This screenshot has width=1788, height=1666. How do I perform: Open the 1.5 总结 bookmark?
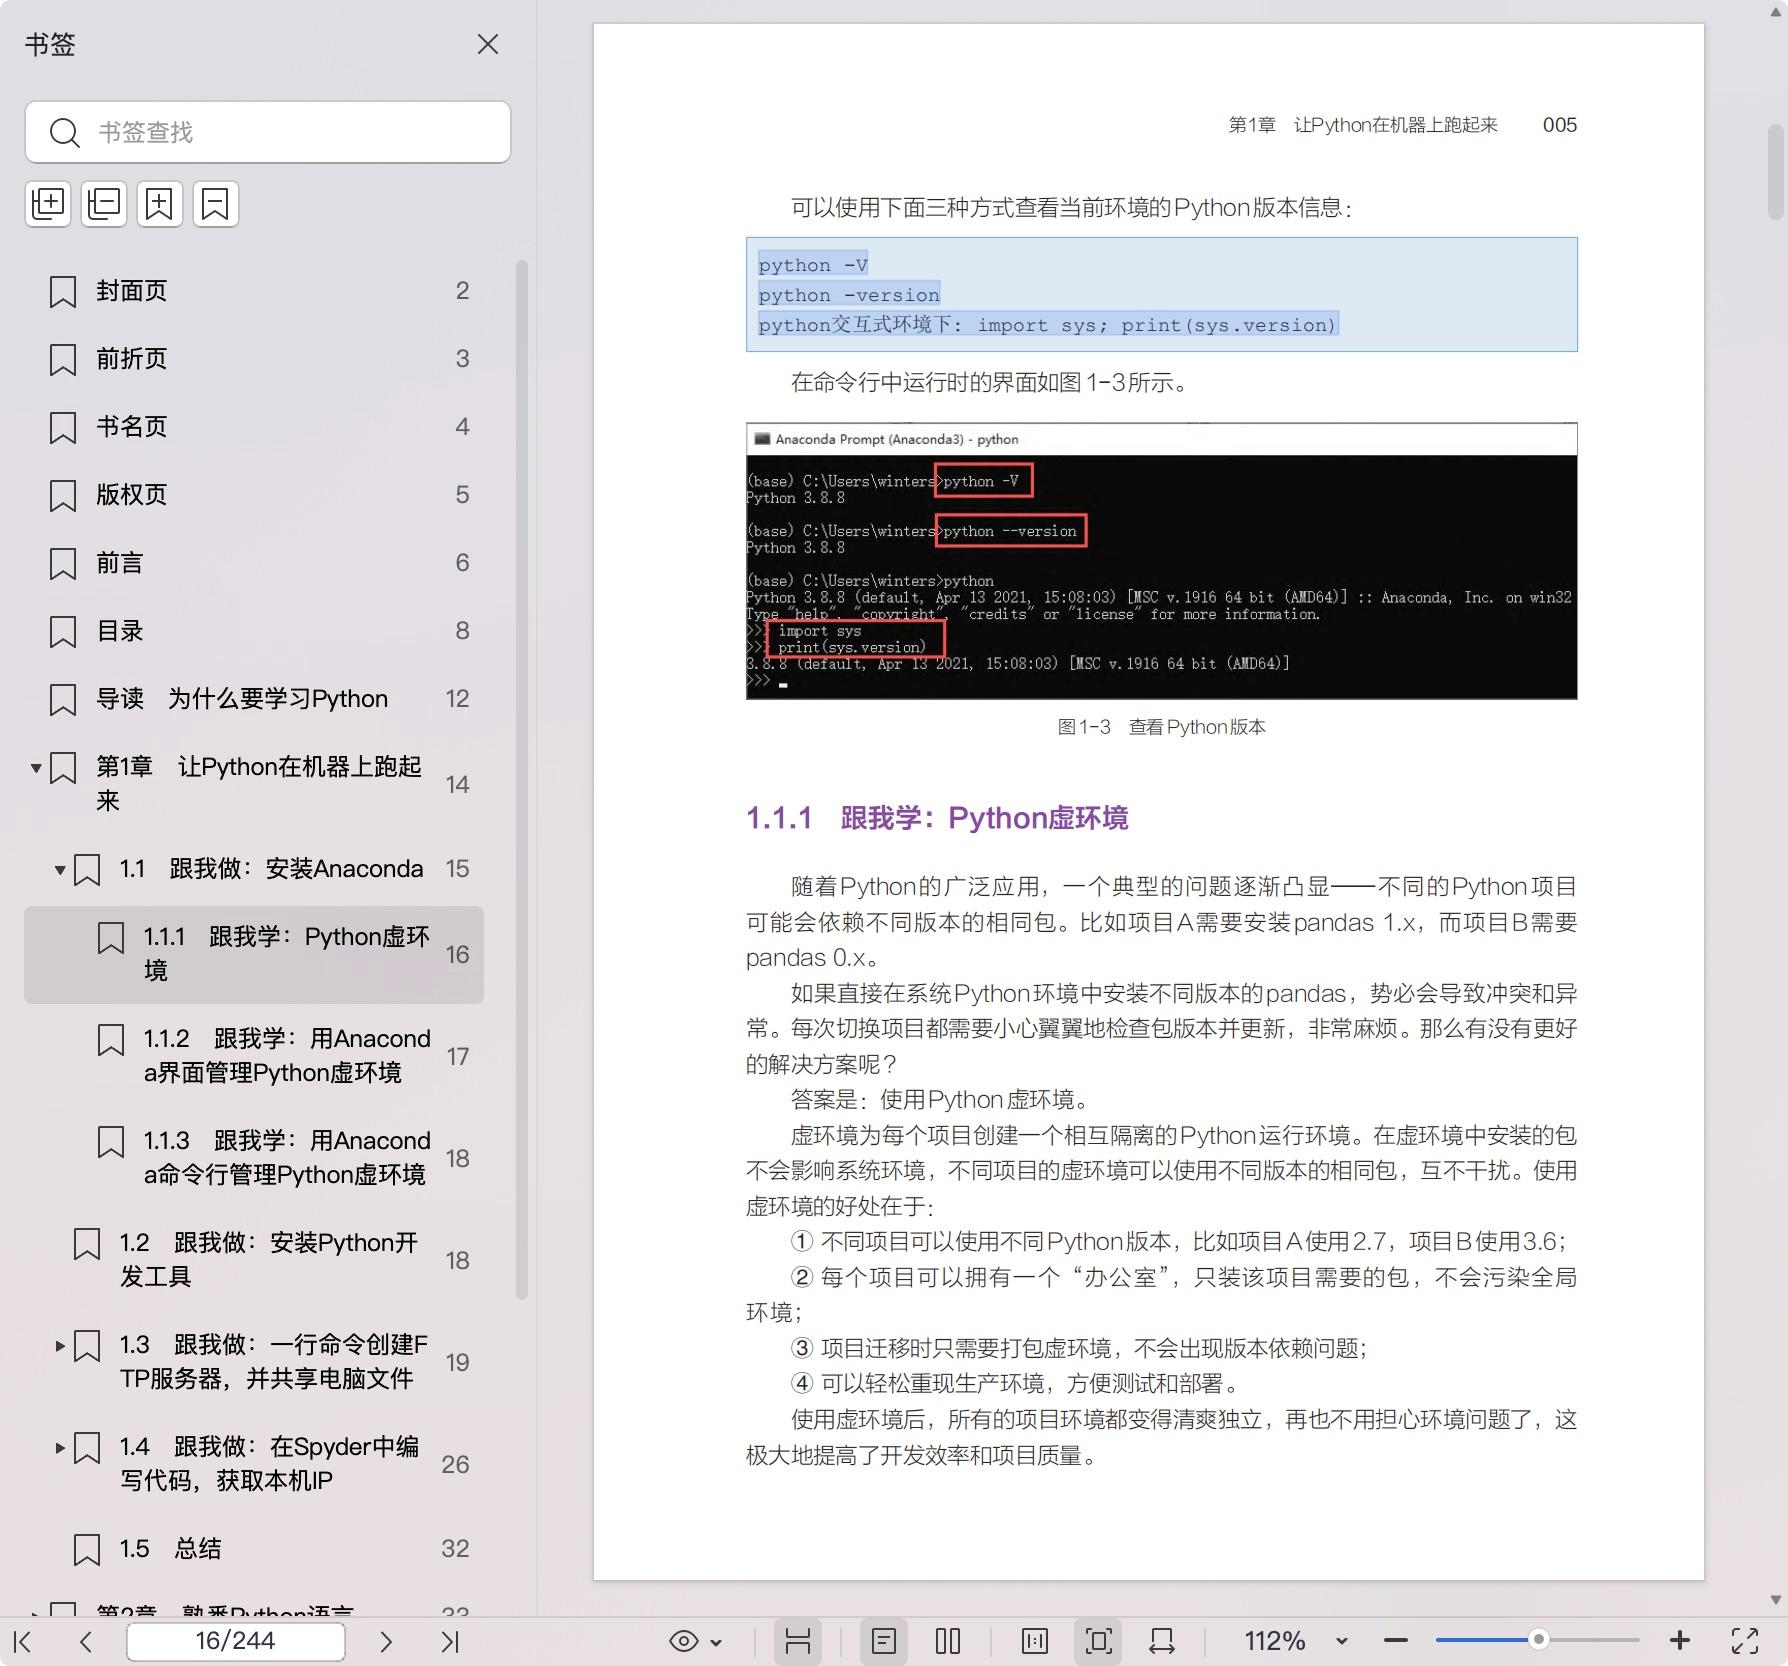[254, 1549]
